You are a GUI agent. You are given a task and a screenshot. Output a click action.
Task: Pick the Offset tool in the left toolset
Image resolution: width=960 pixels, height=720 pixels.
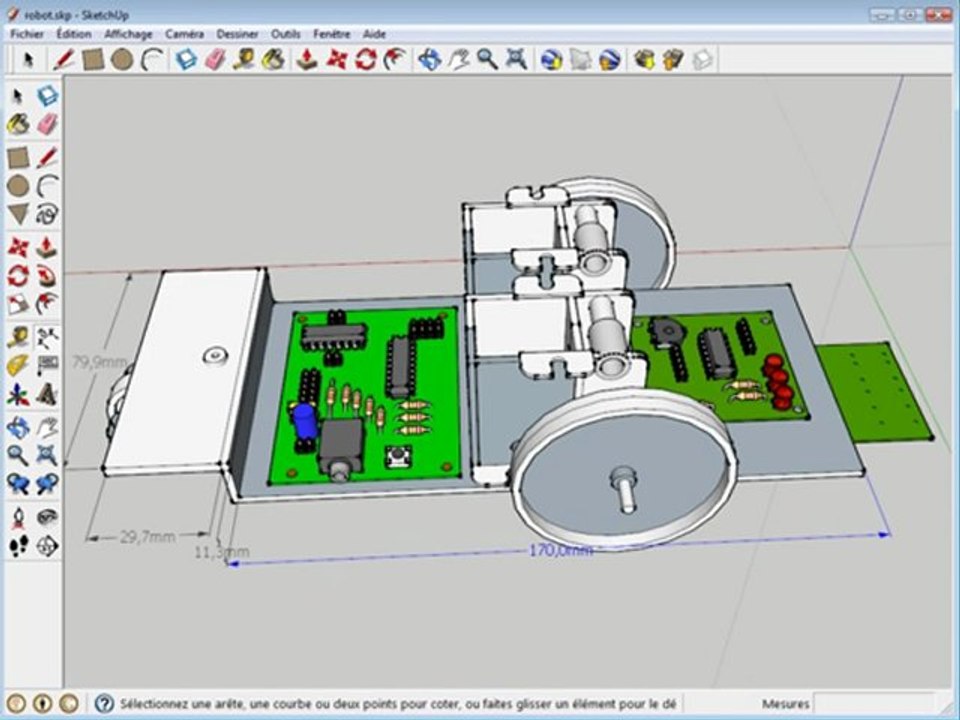(x=47, y=304)
